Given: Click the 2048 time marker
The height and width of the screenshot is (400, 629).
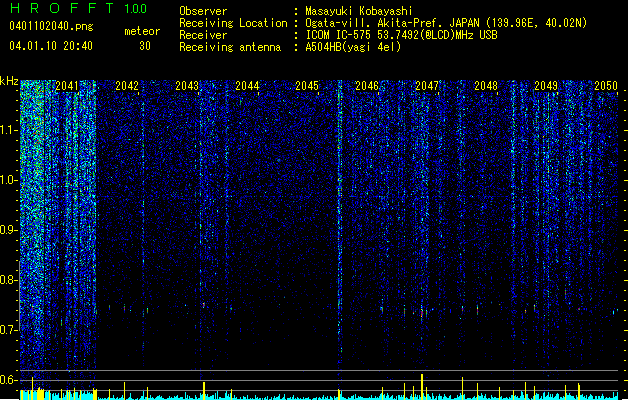Looking at the screenshot, I should click(486, 86).
